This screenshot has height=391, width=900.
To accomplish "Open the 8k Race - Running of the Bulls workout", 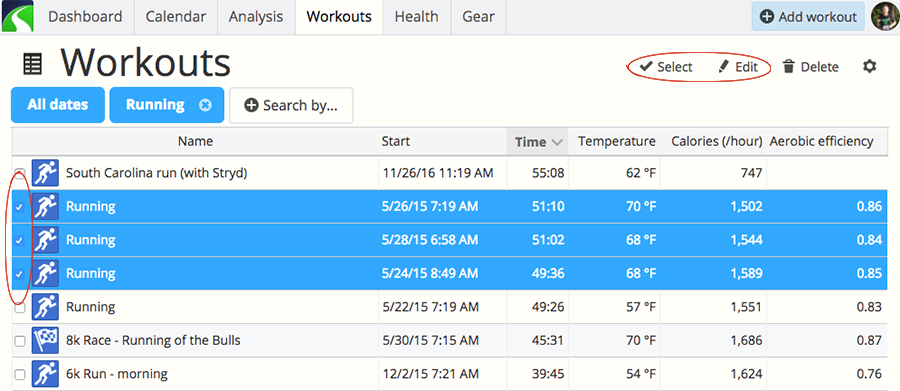I will 153,340.
